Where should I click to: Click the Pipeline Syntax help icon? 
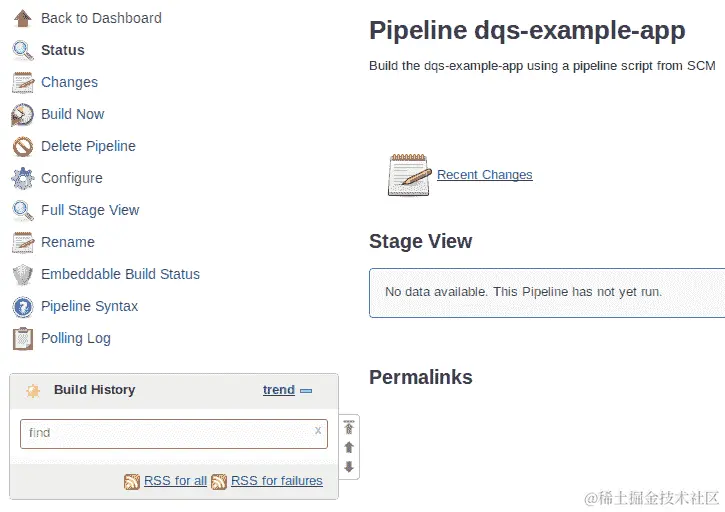pyautogui.click(x=22, y=306)
